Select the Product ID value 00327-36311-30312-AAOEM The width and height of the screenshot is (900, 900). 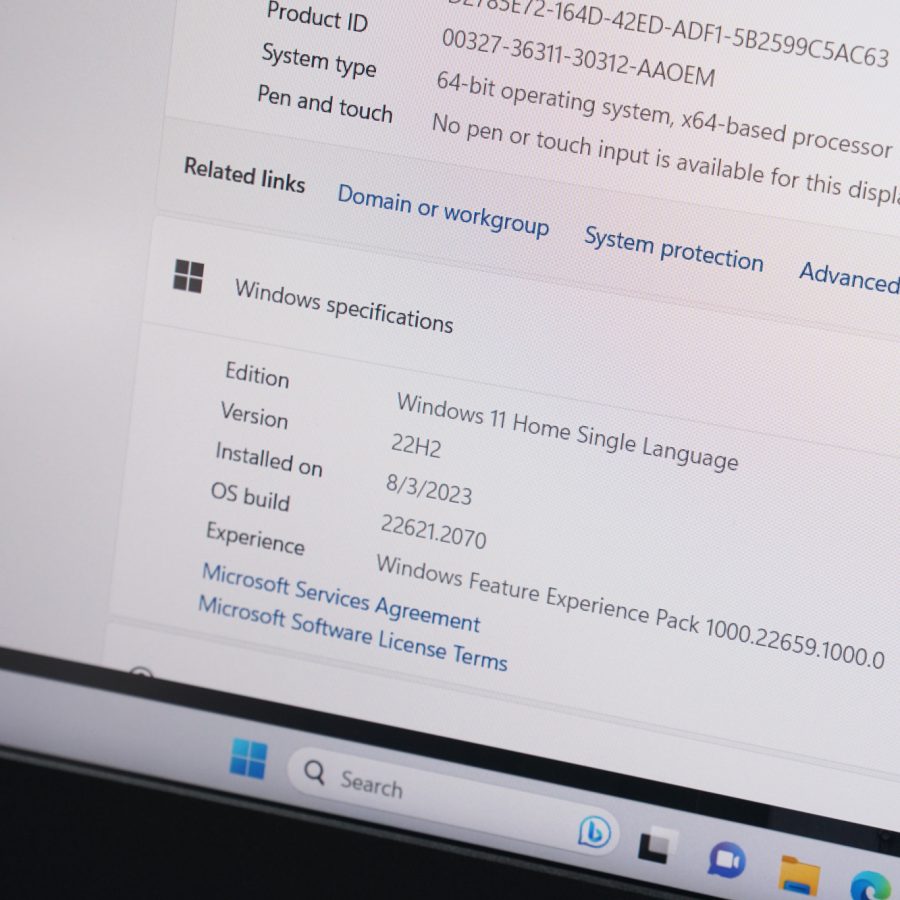(x=579, y=57)
